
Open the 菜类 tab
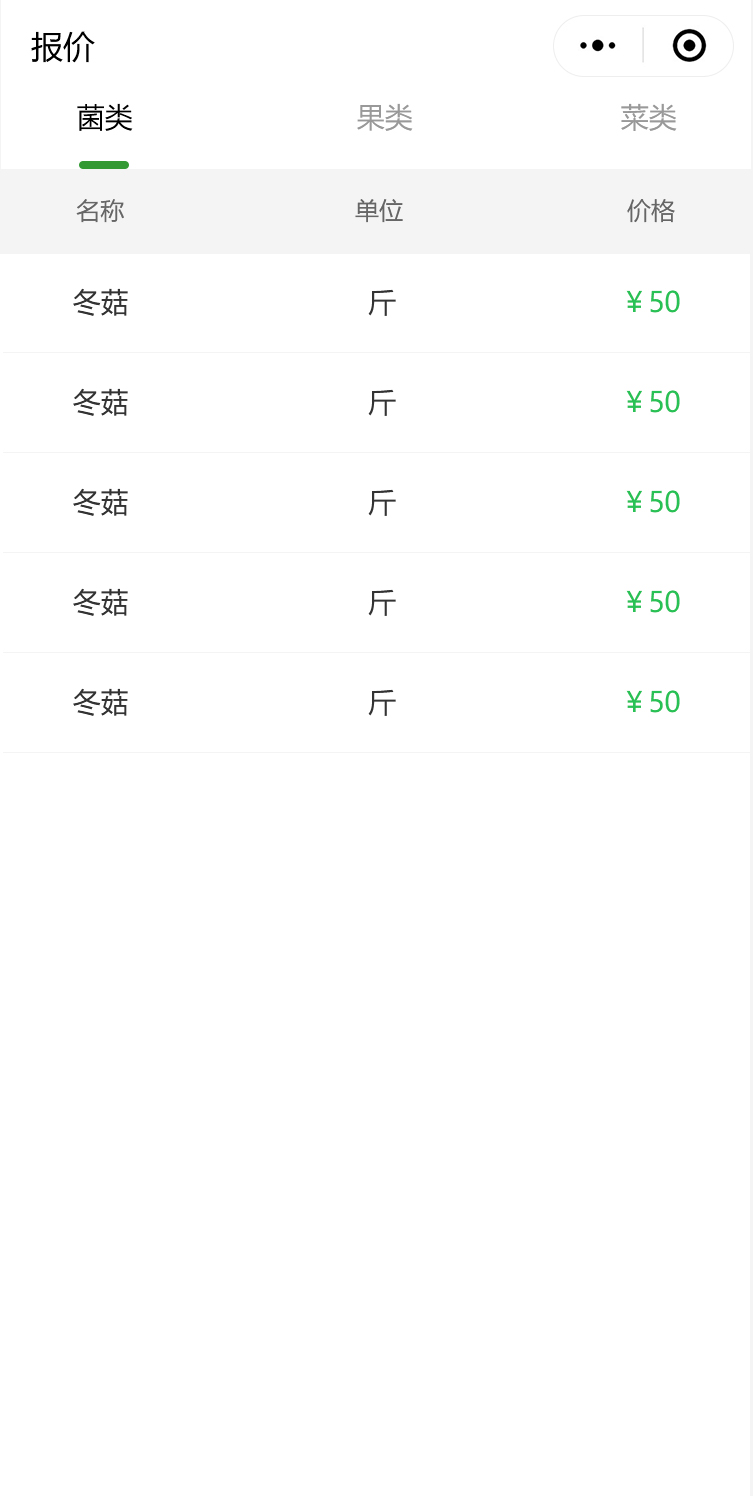coord(648,119)
